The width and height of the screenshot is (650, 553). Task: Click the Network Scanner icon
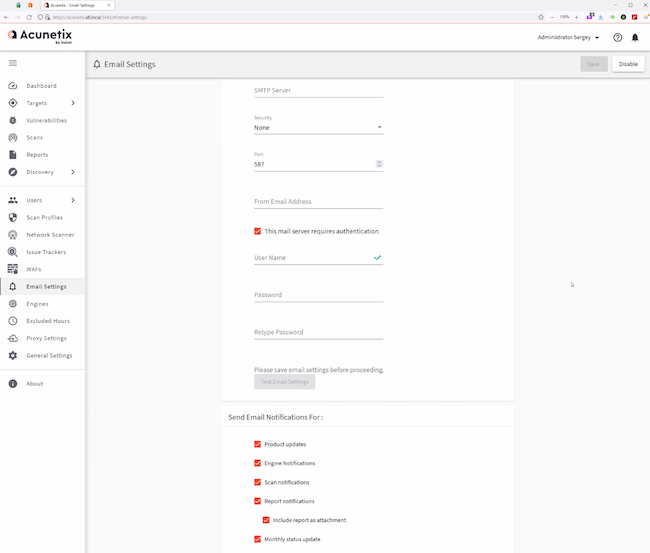click(13, 235)
